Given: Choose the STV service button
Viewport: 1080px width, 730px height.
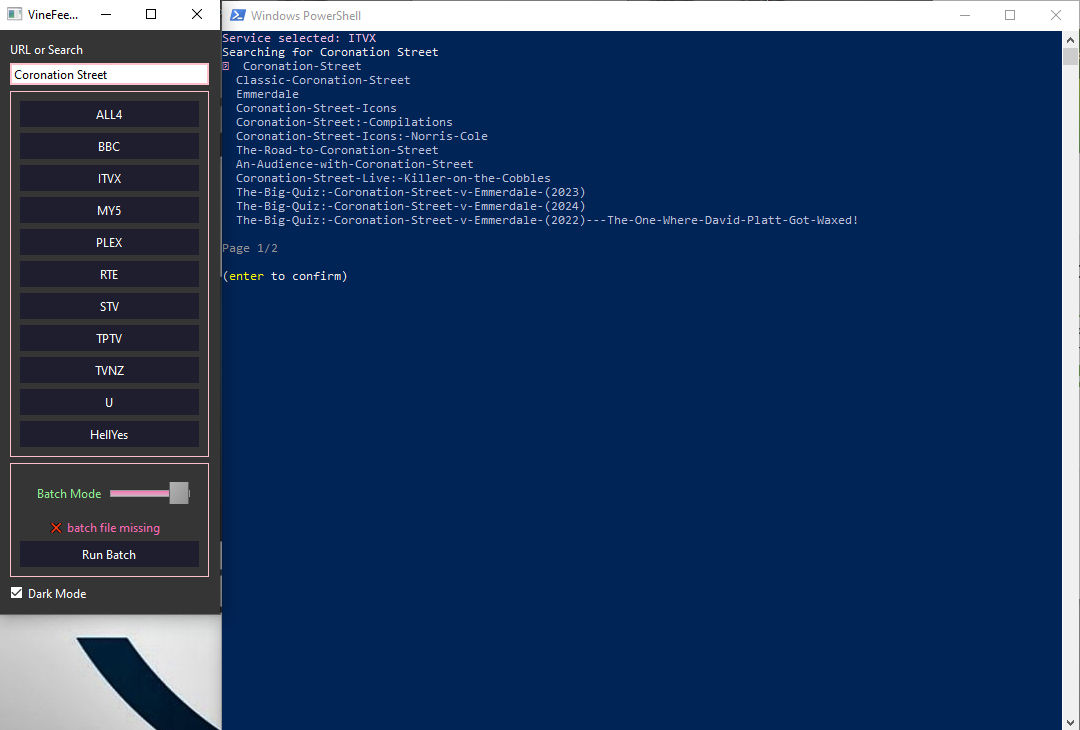Looking at the screenshot, I should coord(109,306).
